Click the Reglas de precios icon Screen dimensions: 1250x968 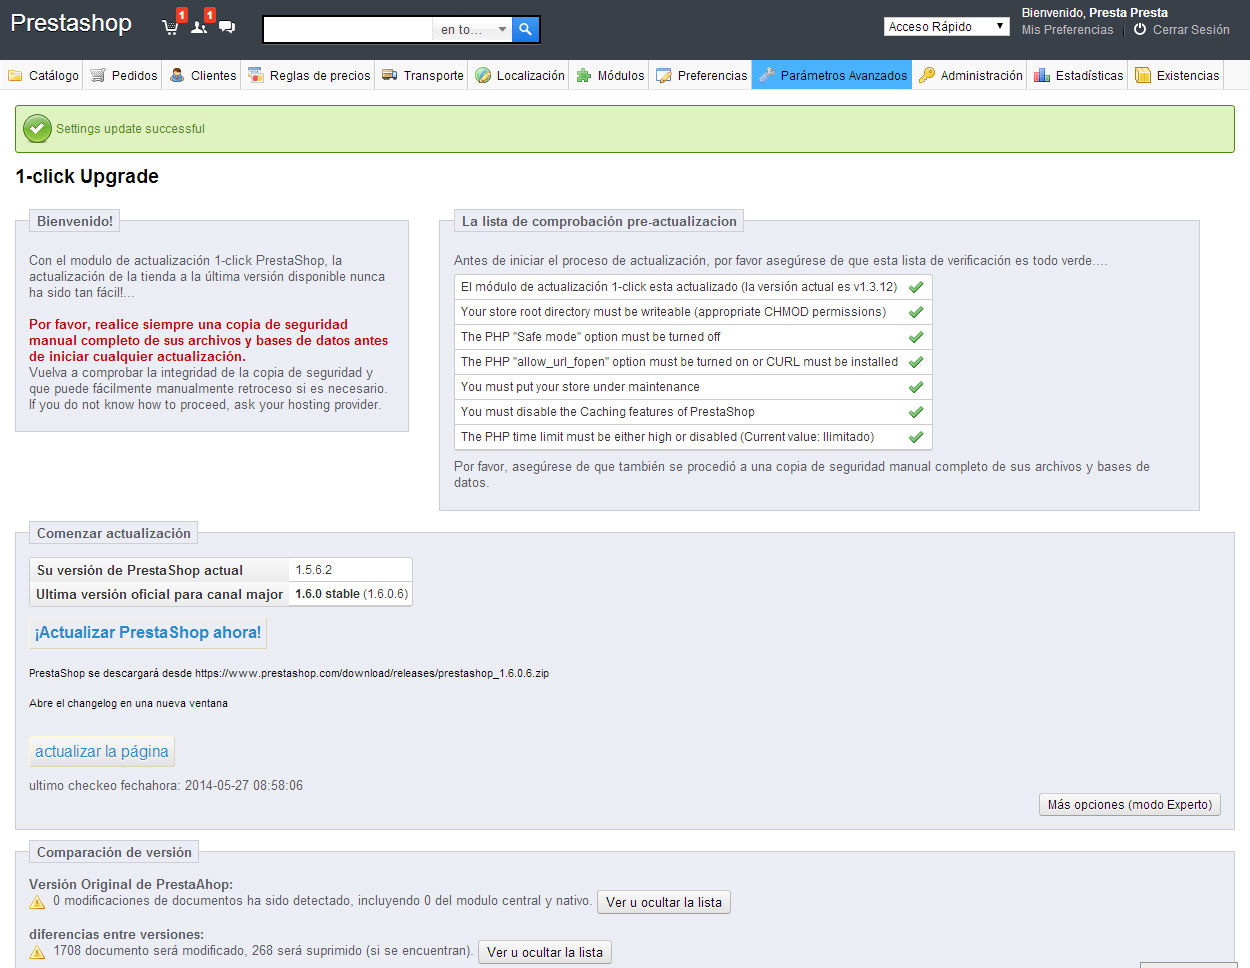(x=256, y=75)
